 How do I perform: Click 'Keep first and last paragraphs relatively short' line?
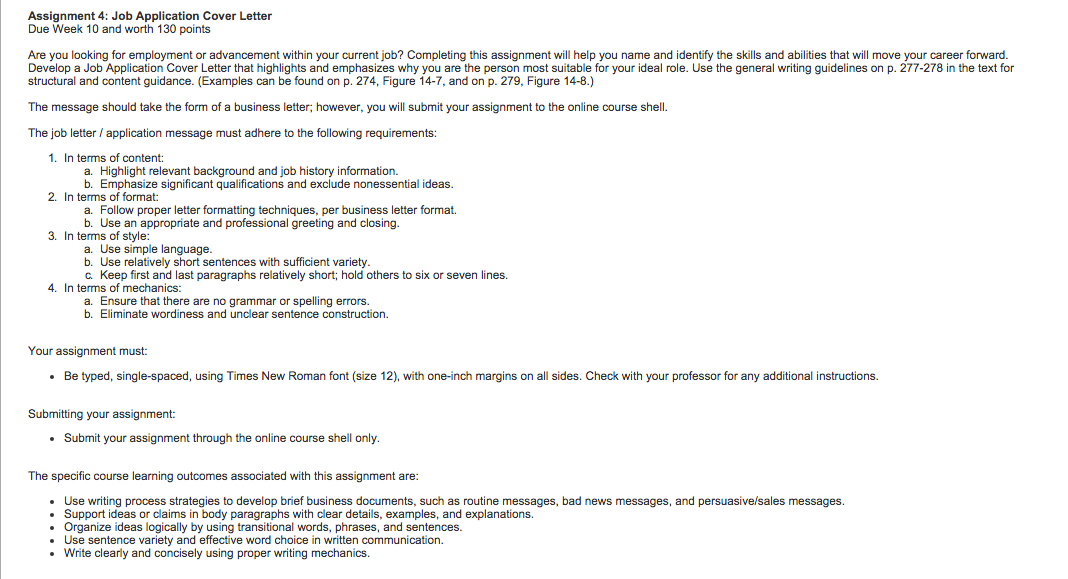tap(304, 275)
